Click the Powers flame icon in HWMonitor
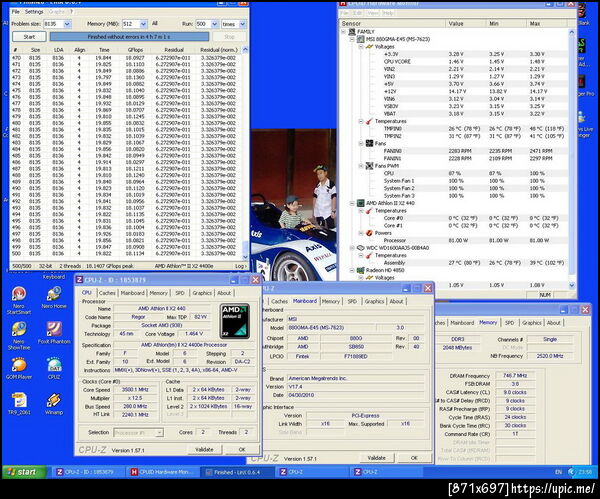 (369, 233)
